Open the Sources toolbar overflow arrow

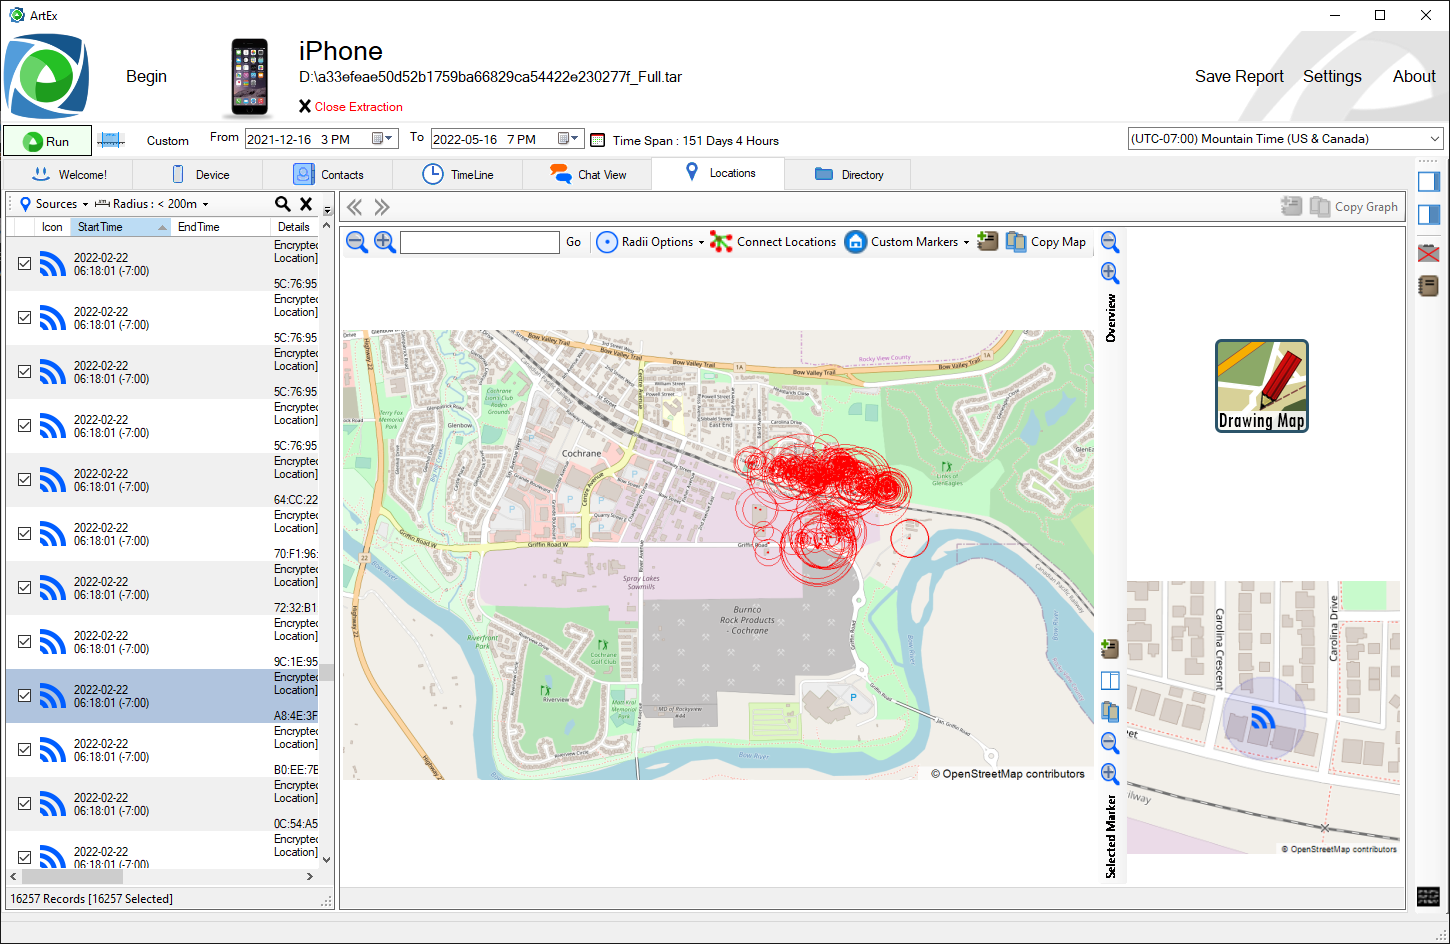[x=327, y=210]
